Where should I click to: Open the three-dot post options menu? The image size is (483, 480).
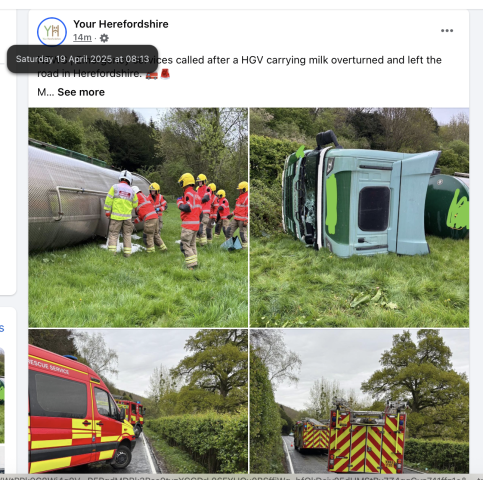(x=447, y=31)
